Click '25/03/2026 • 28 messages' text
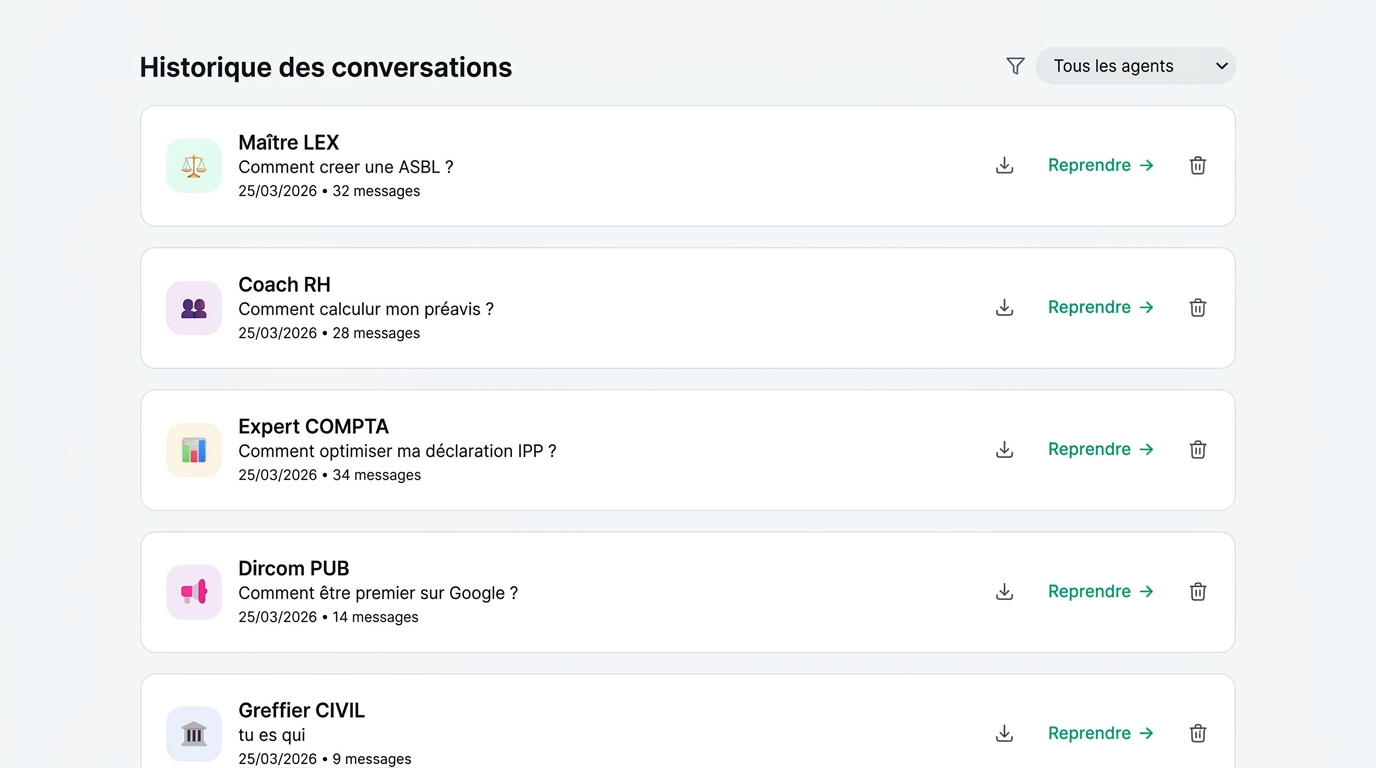The width and height of the screenshot is (1376, 768). (329, 333)
